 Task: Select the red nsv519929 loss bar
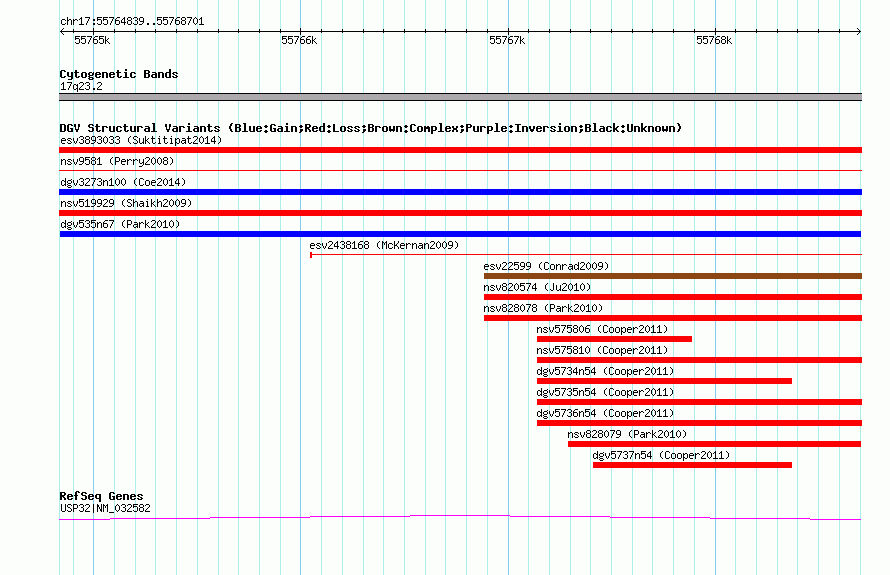pos(460,213)
